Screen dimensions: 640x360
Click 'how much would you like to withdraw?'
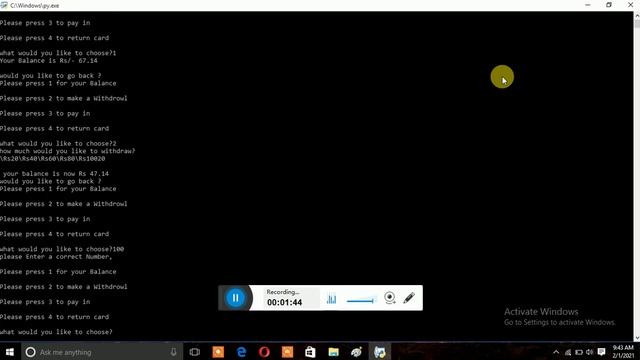(67, 151)
